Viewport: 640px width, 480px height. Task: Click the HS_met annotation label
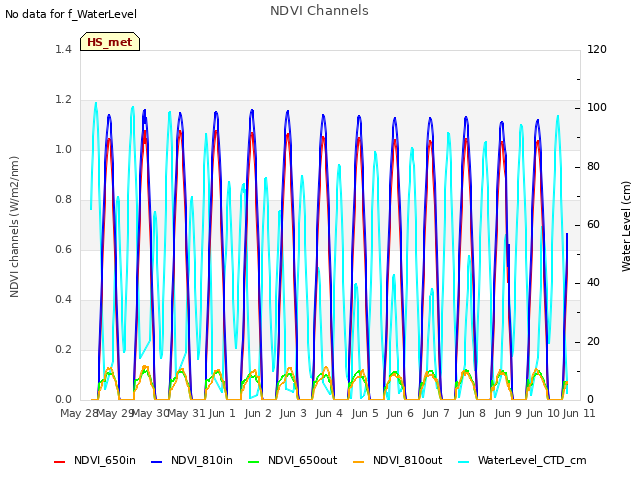[110, 42]
